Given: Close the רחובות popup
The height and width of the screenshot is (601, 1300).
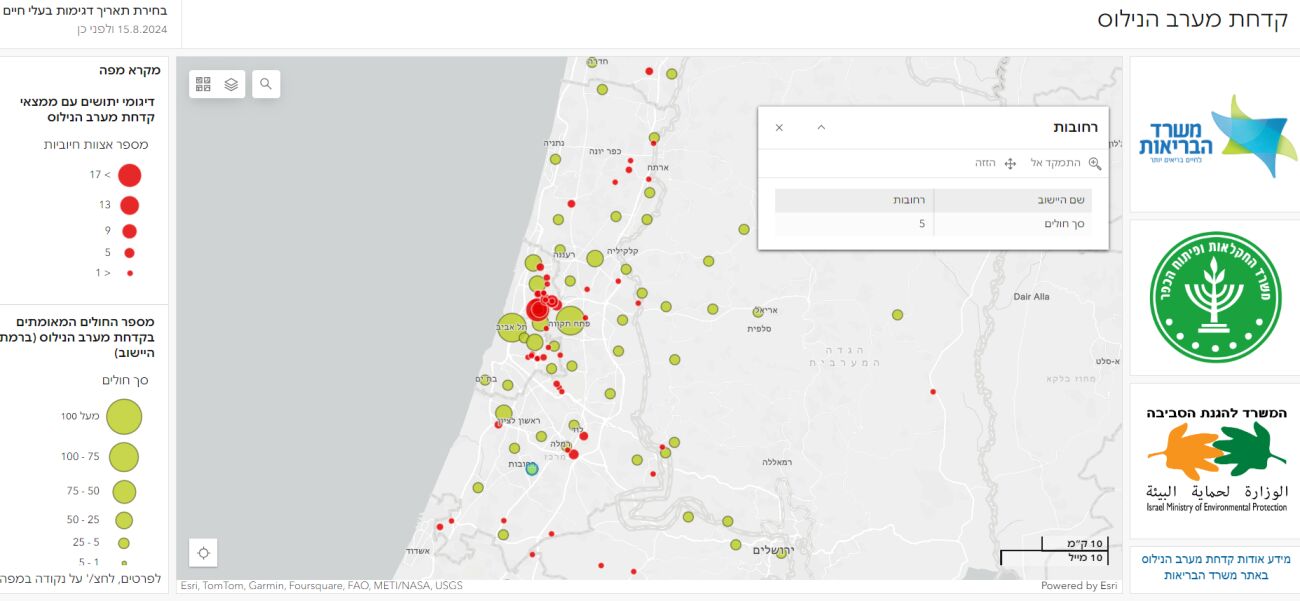Looking at the screenshot, I should (779, 128).
